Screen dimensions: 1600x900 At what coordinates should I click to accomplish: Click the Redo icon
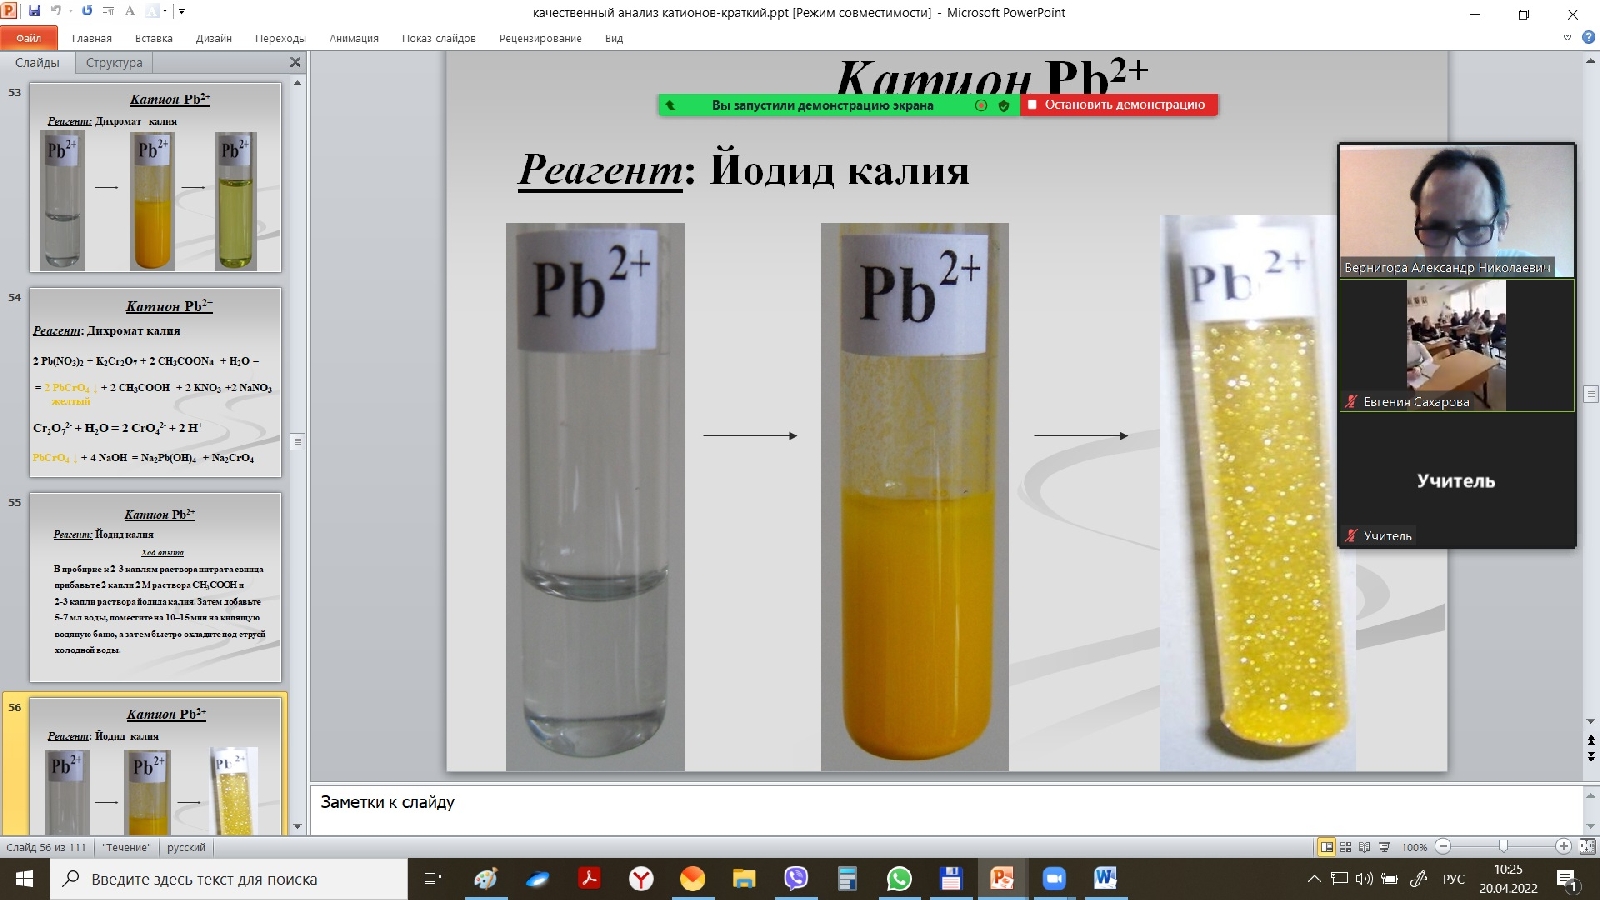pos(86,10)
